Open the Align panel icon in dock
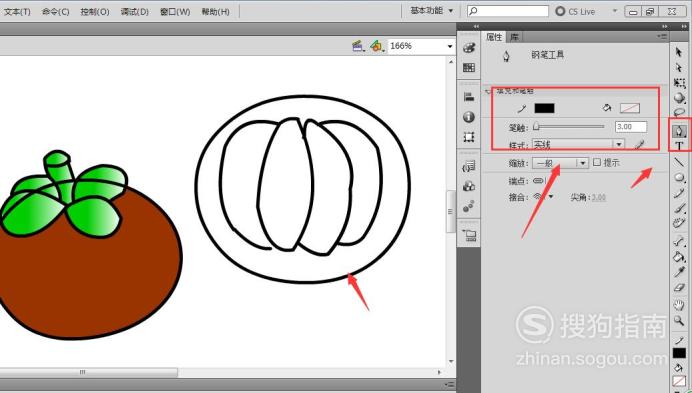The width and height of the screenshot is (692, 393). coord(469,97)
